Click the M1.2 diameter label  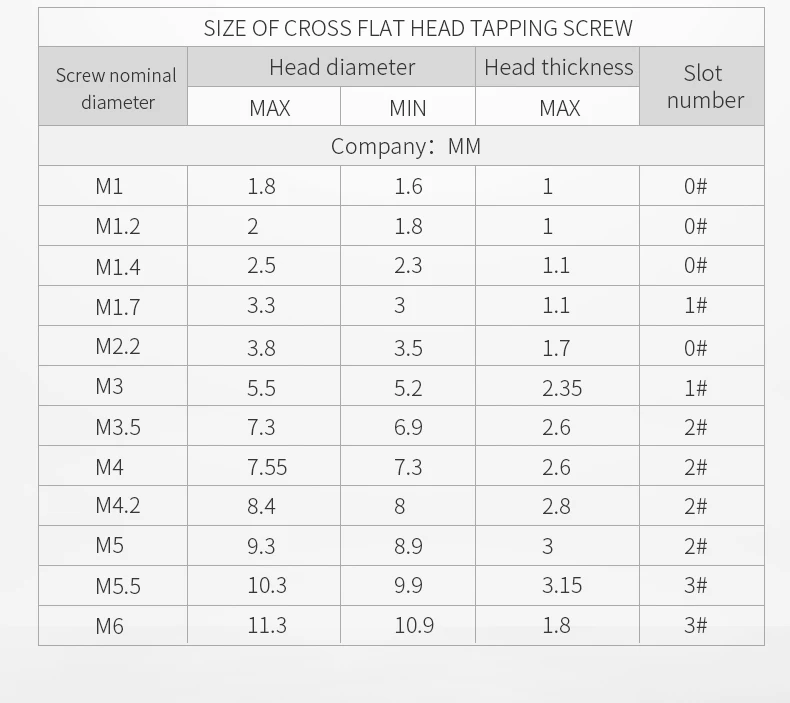[117, 226]
